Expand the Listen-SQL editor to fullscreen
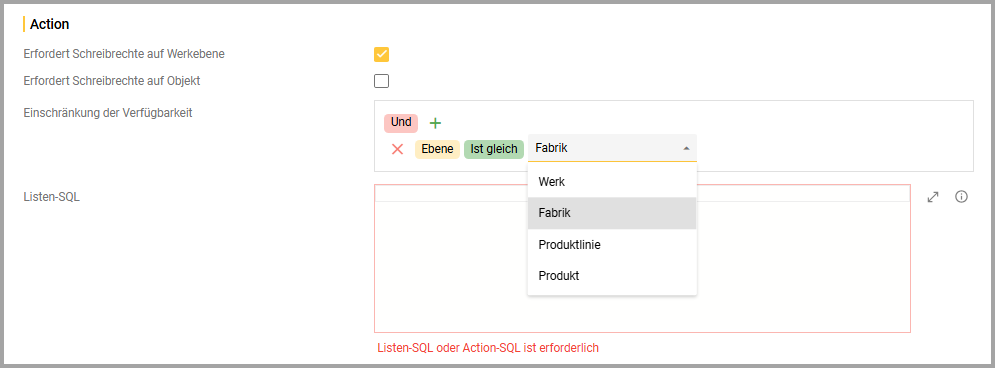 [x=933, y=197]
